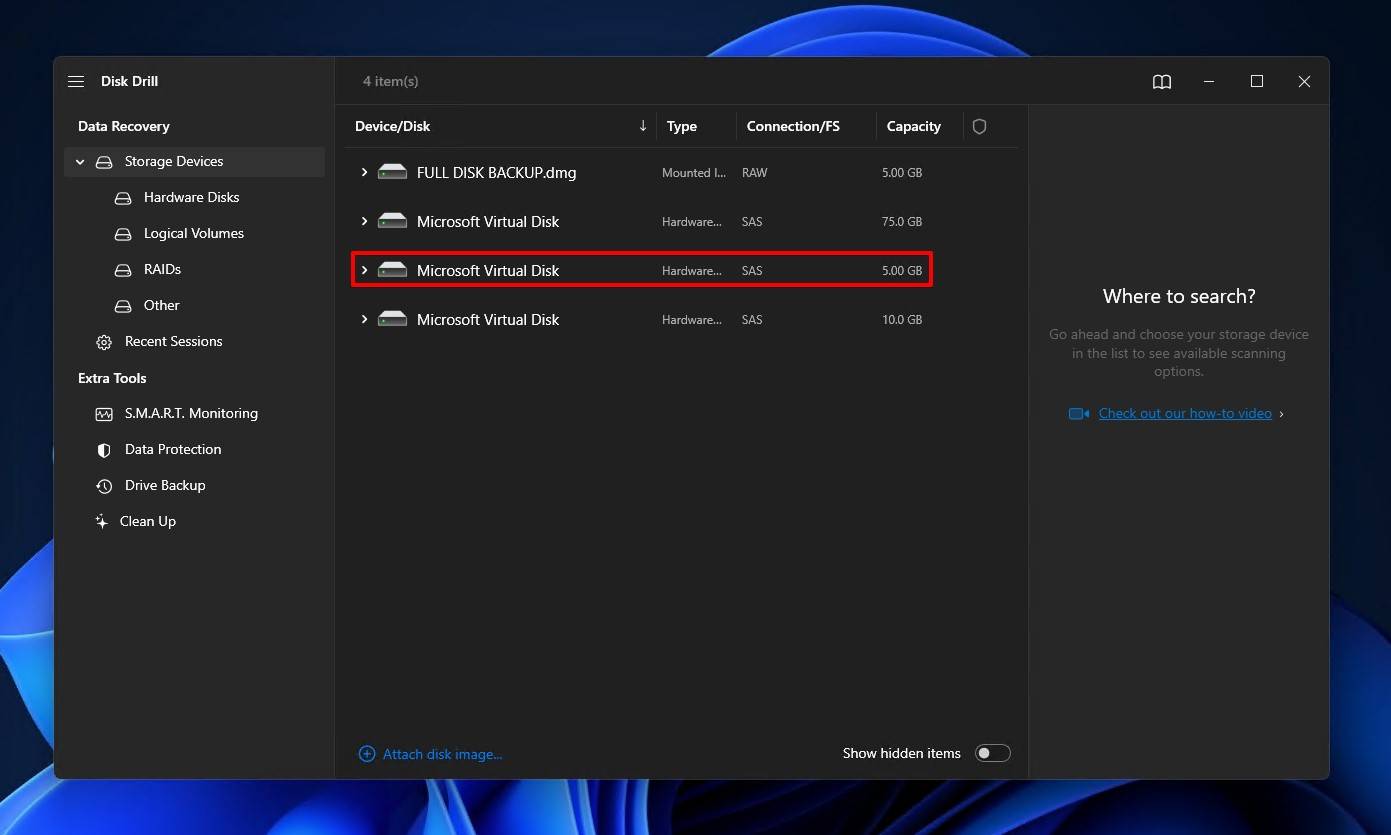Click the Clean Up sparkle icon
Screen dimensions: 1391x835
click(x=101, y=522)
